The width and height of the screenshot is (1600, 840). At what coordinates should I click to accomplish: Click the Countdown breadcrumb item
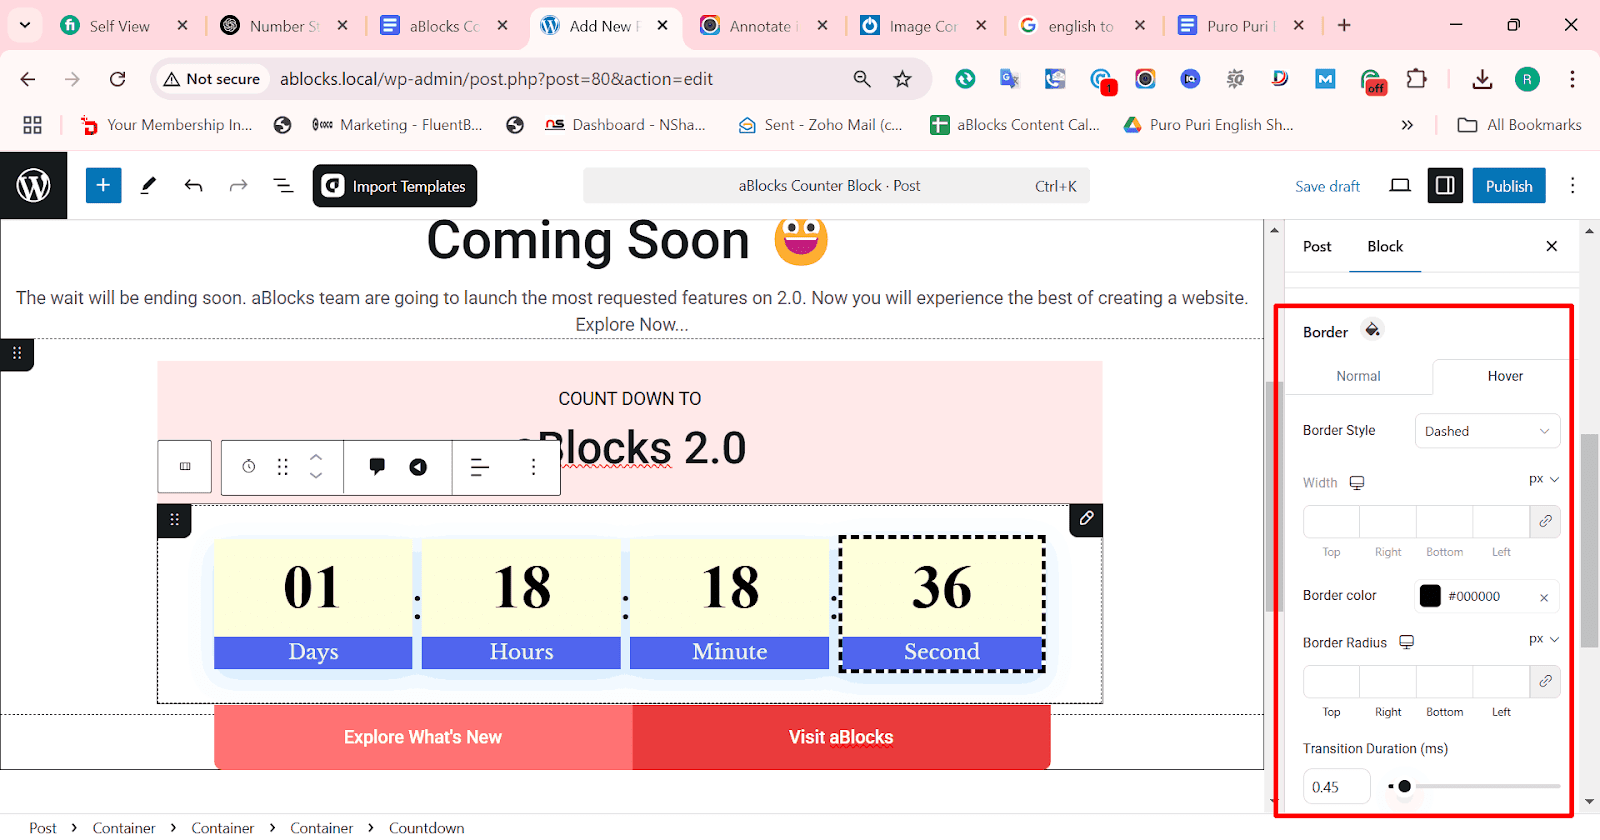pyautogui.click(x=427, y=828)
